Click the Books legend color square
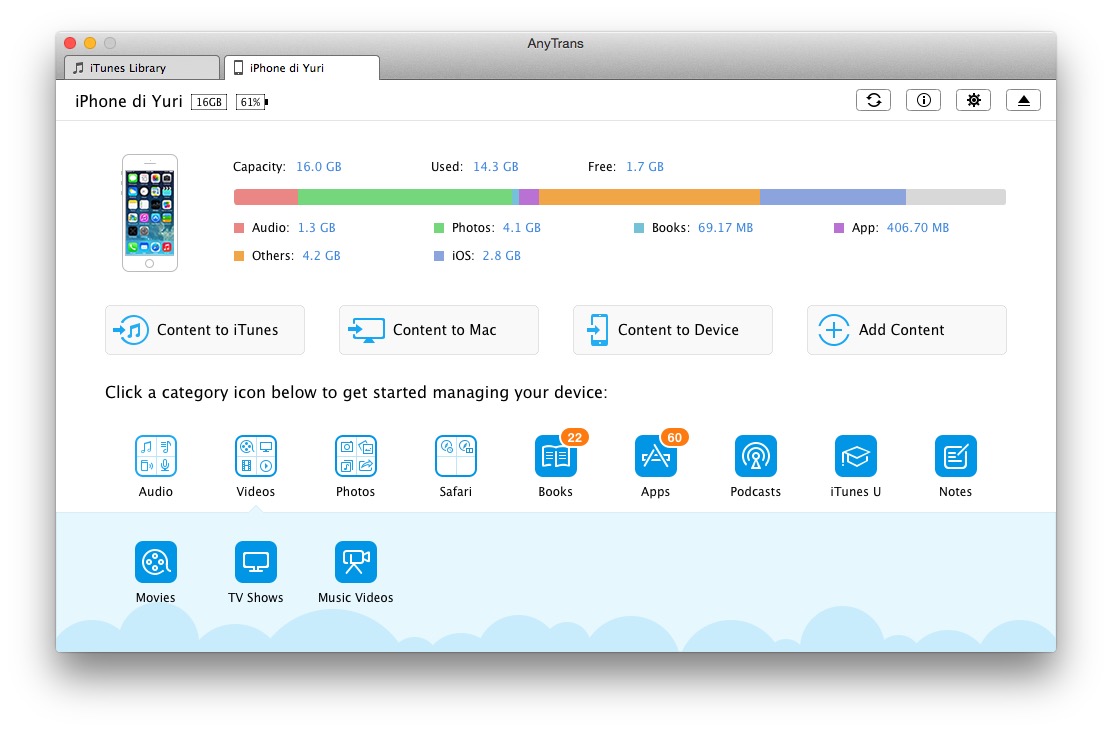The height and width of the screenshot is (732, 1112). point(639,228)
